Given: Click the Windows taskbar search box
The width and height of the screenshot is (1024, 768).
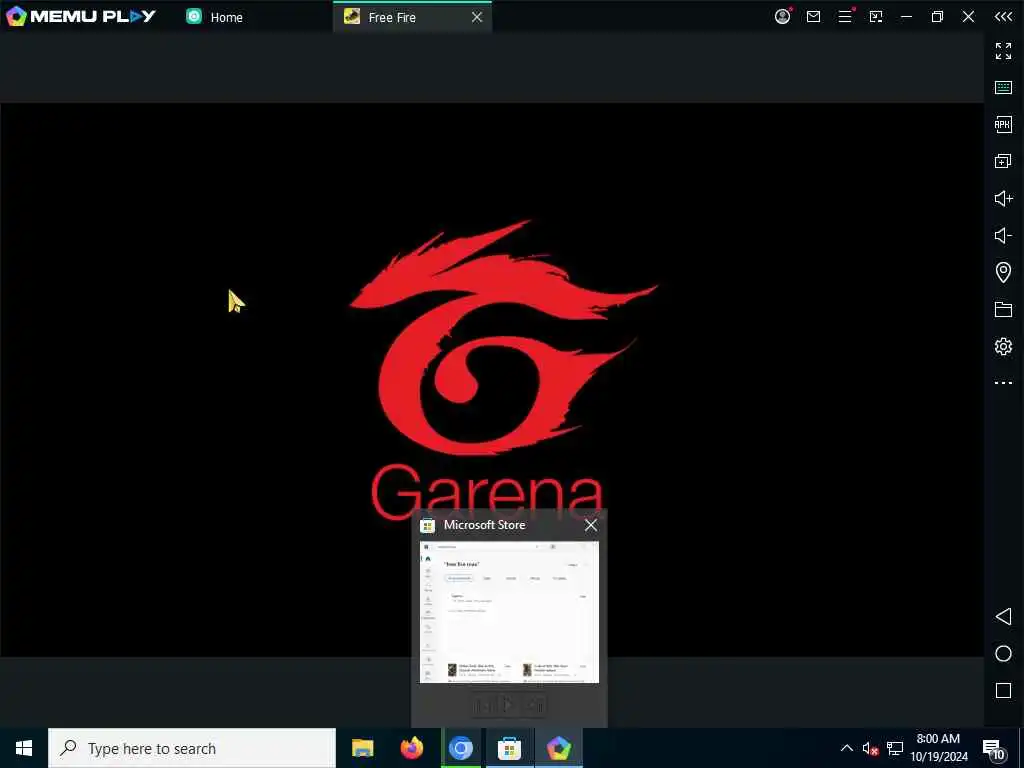Looking at the screenshot, I should 192,748.
